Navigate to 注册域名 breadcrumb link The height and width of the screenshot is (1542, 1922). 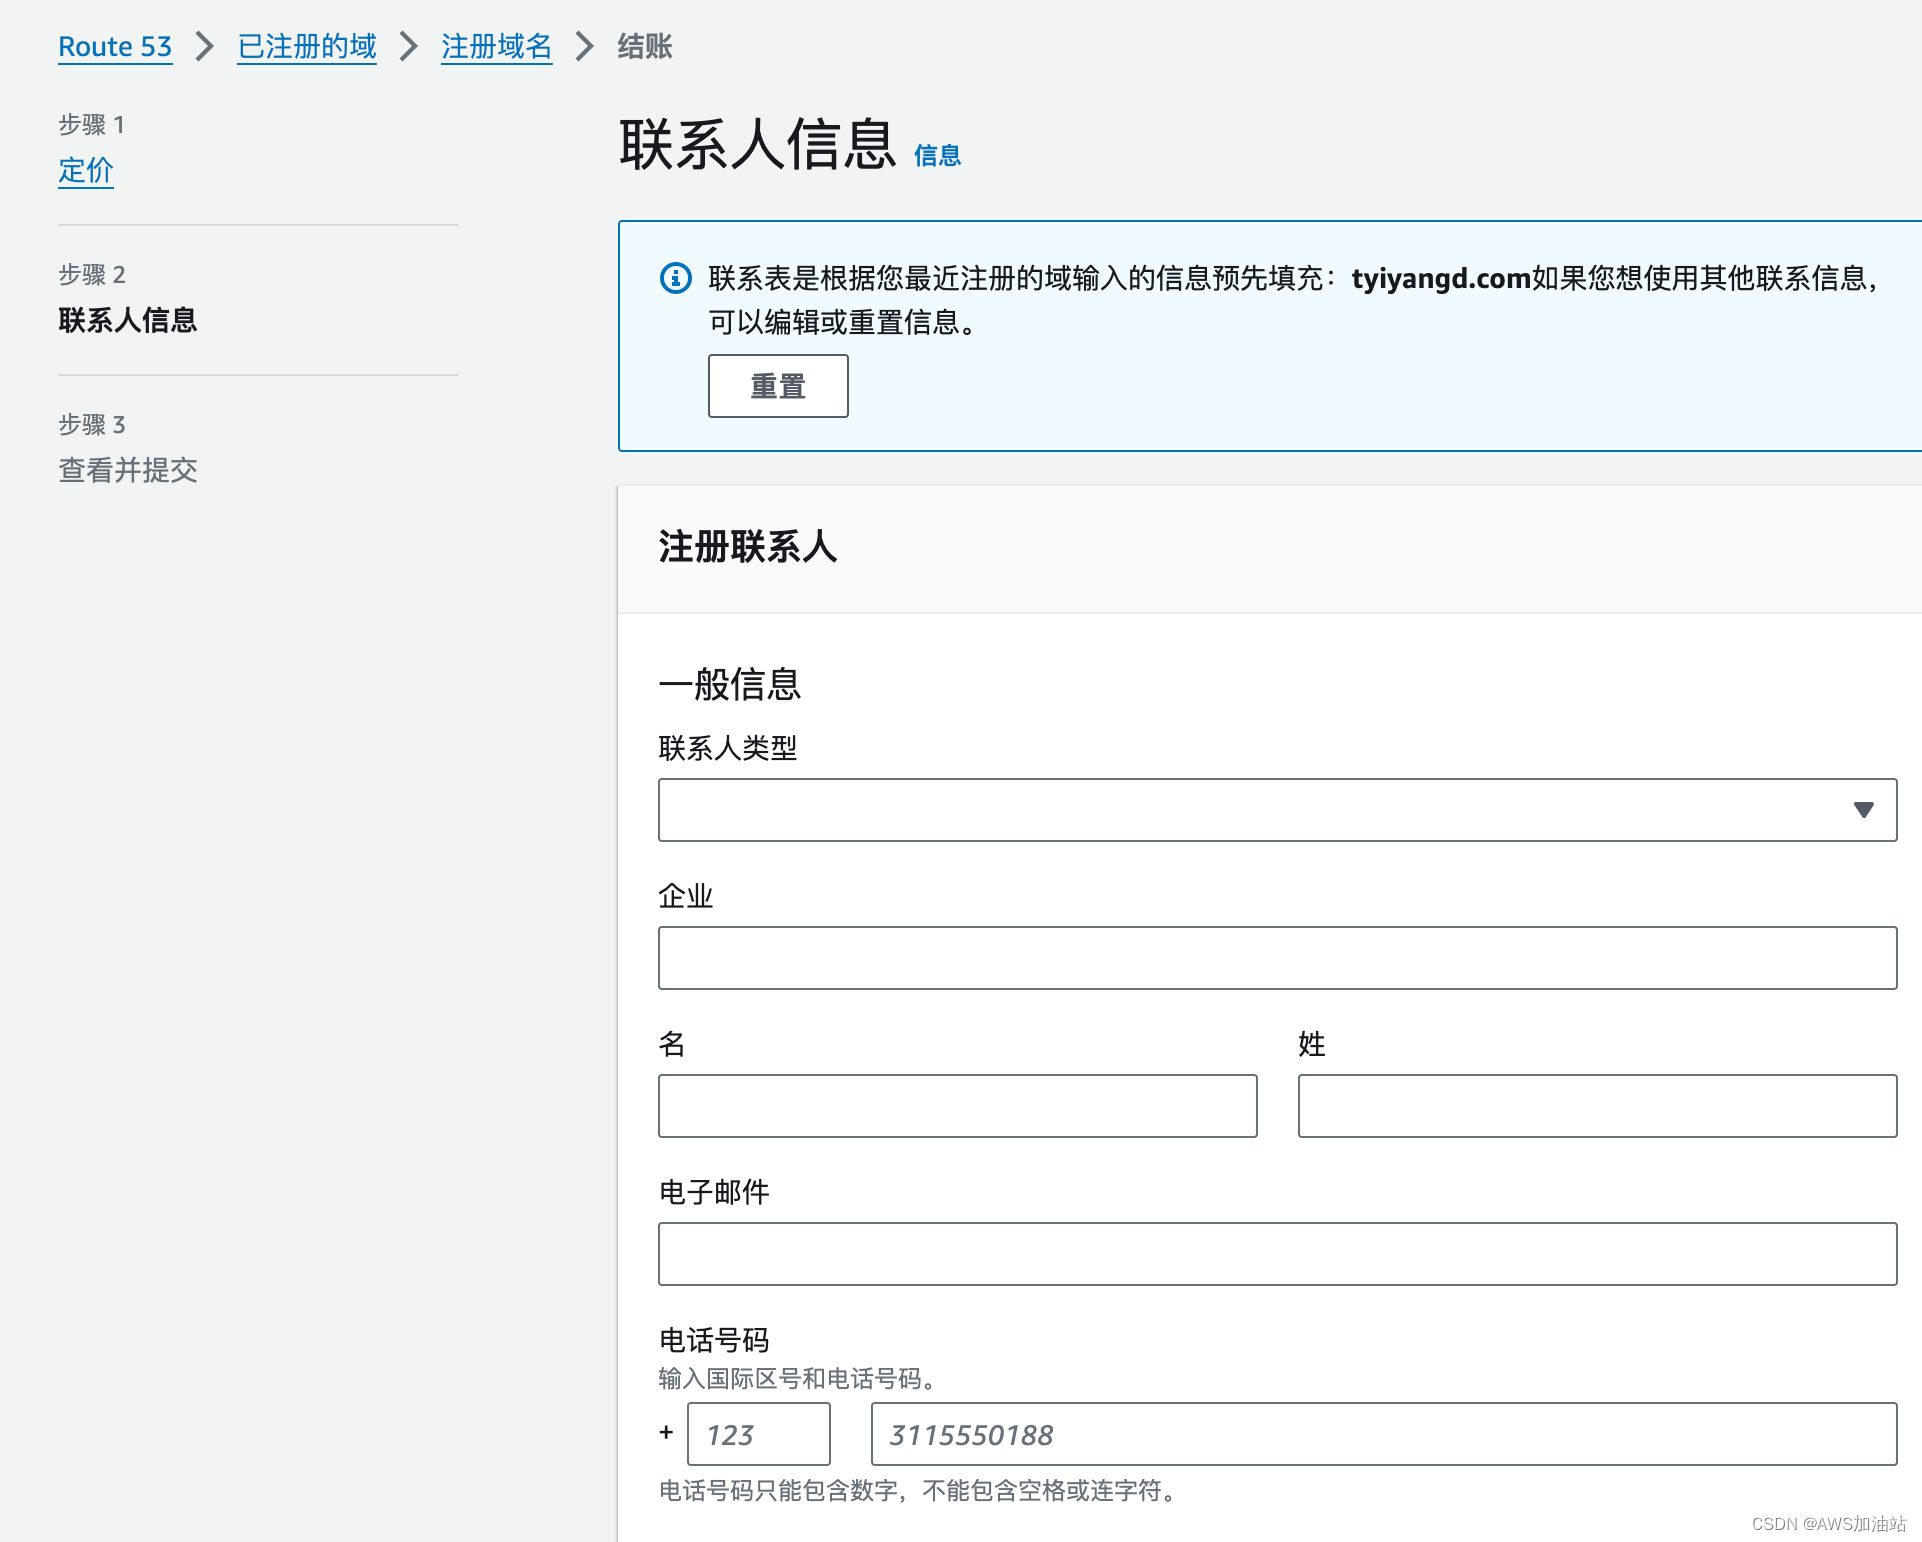click(x=496, y=46)
